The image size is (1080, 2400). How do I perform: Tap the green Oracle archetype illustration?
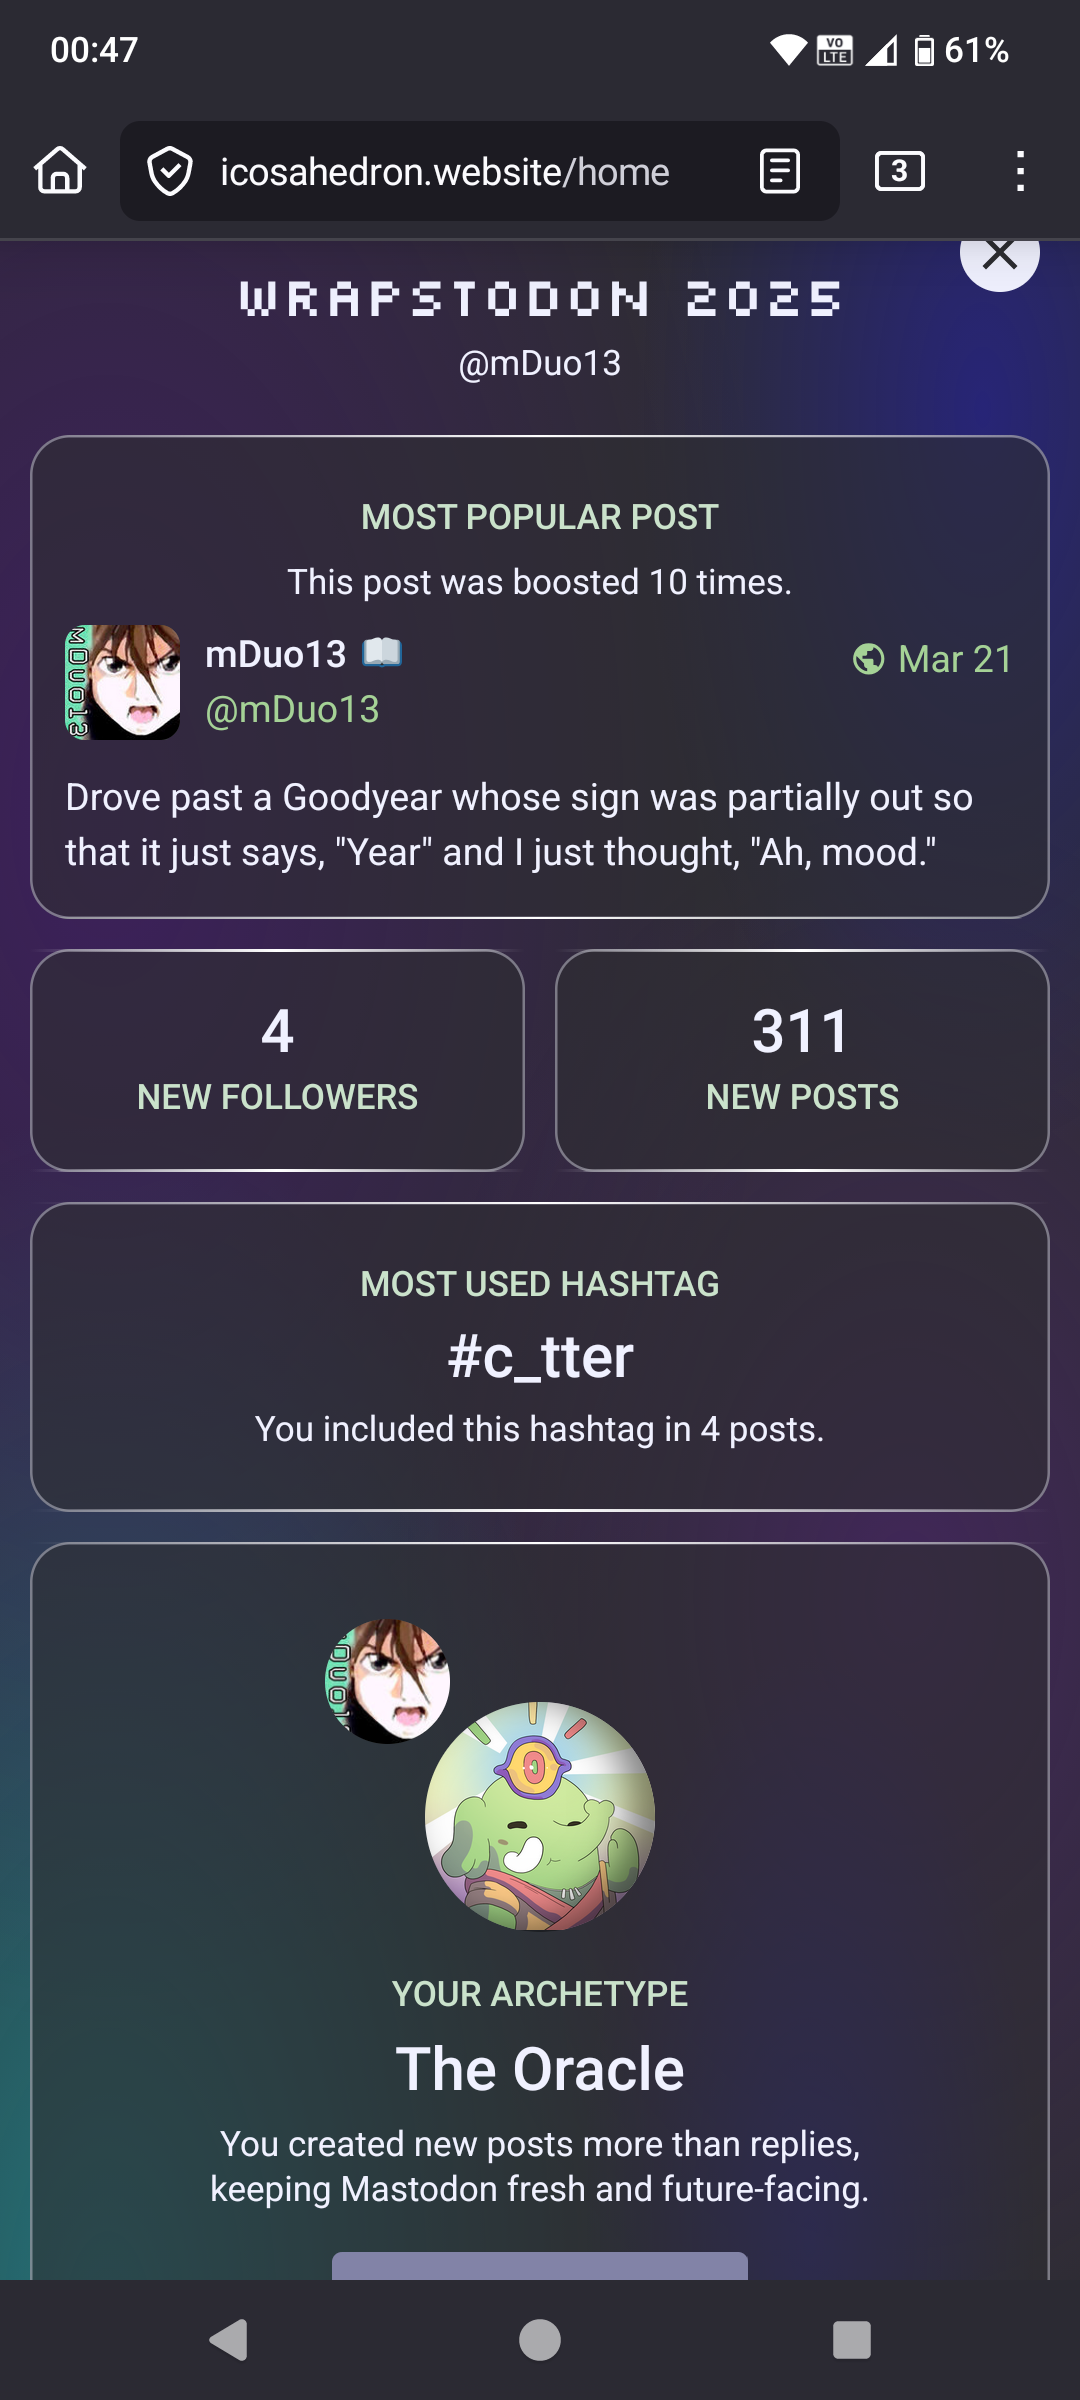(540, 1816)
